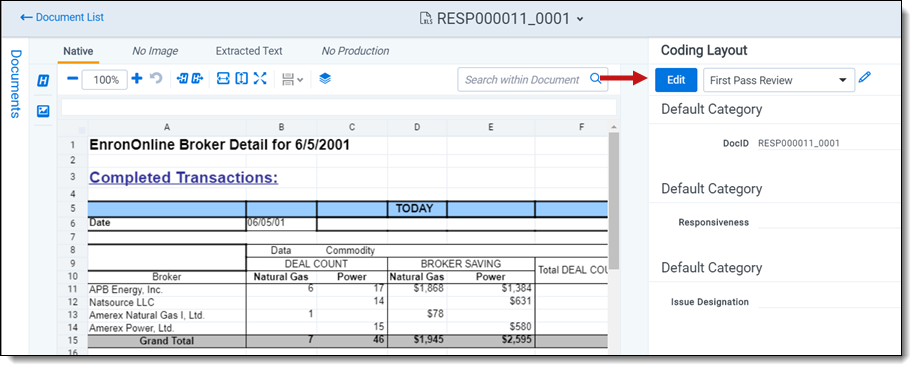Click the $78 cell
Viewport: 917px width, 371px height.
(x=417, y=314)
